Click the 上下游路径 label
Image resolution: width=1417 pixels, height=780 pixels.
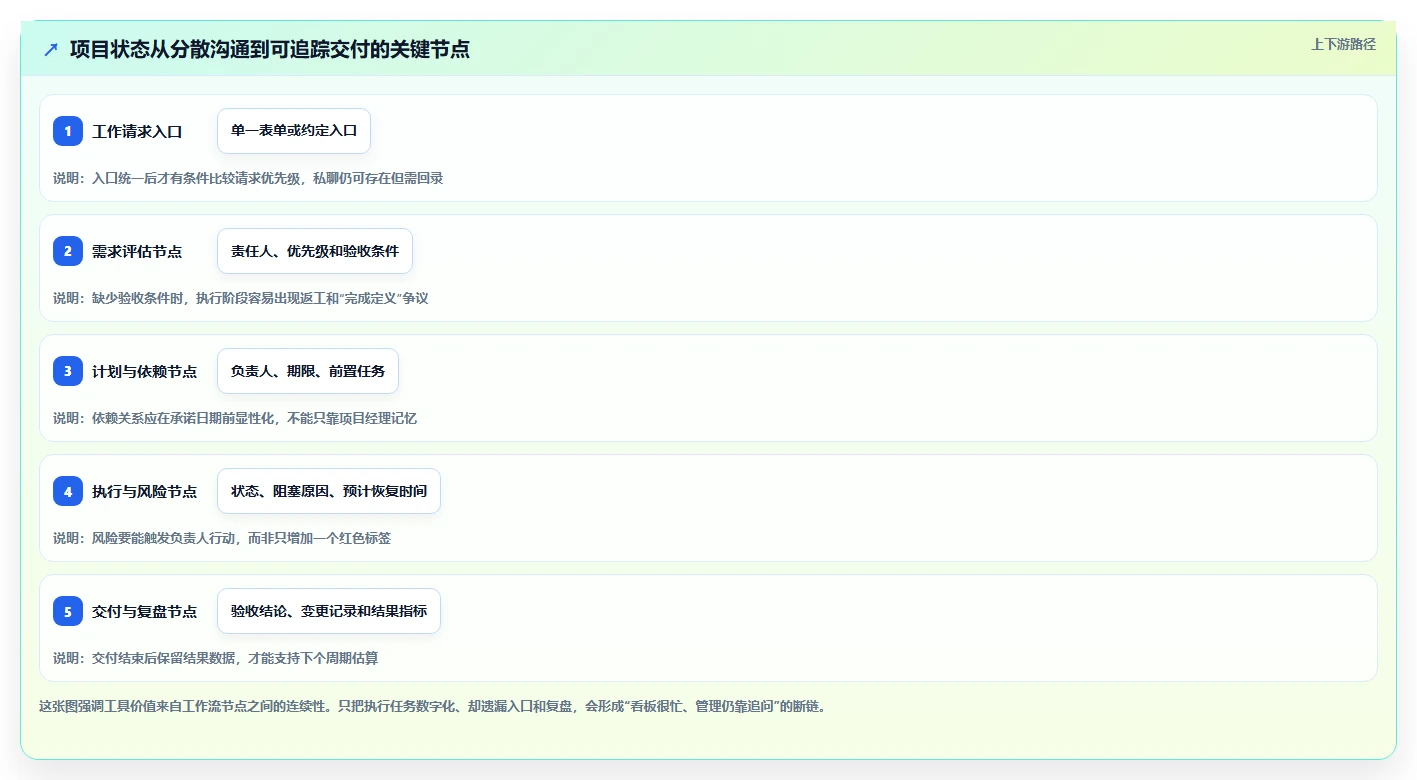click(1343, 44)
